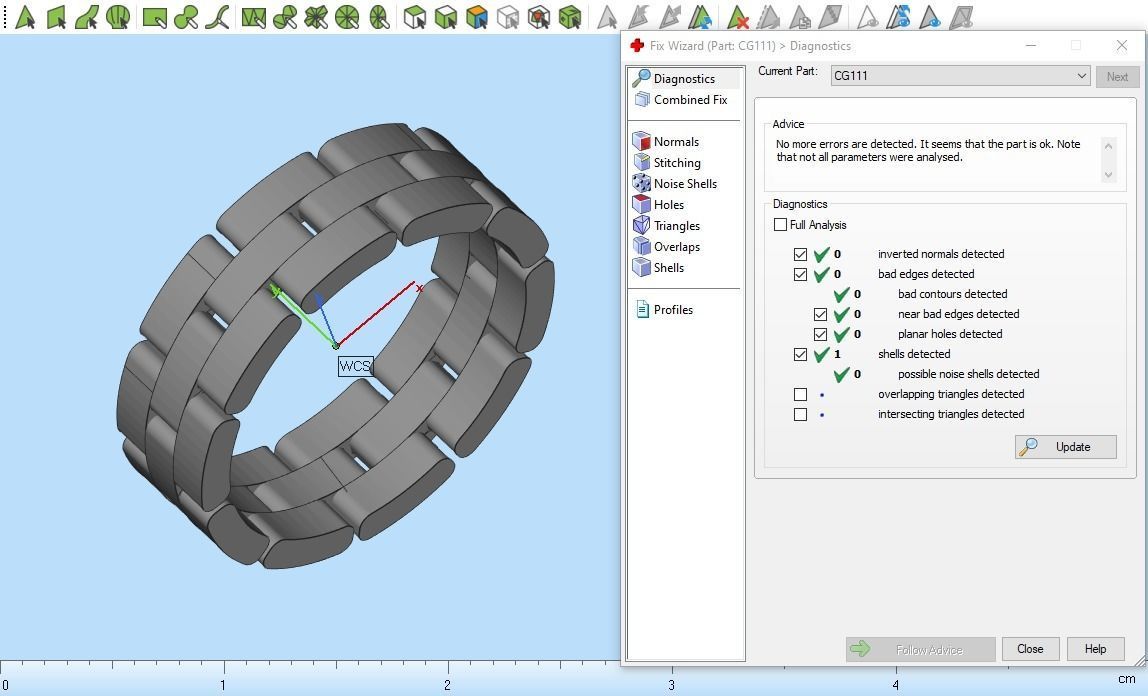Pick the blob-shaped mesh brush tool
The height and width of the screenshot is (696, 1148).
(285, 16)
